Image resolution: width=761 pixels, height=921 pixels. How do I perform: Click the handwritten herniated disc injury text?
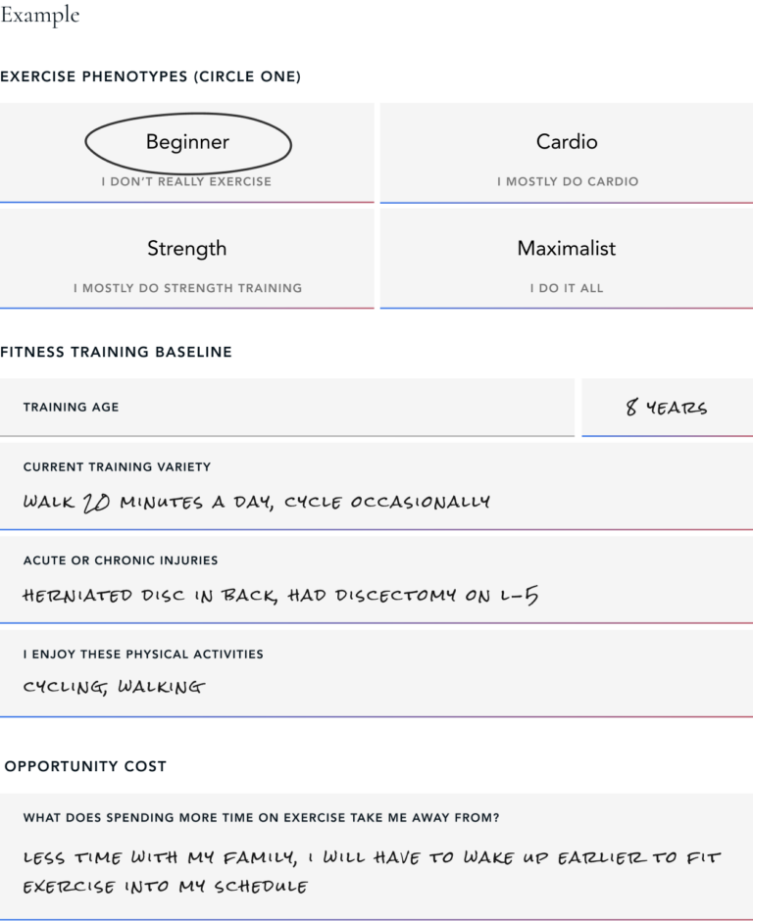point(281,596)
